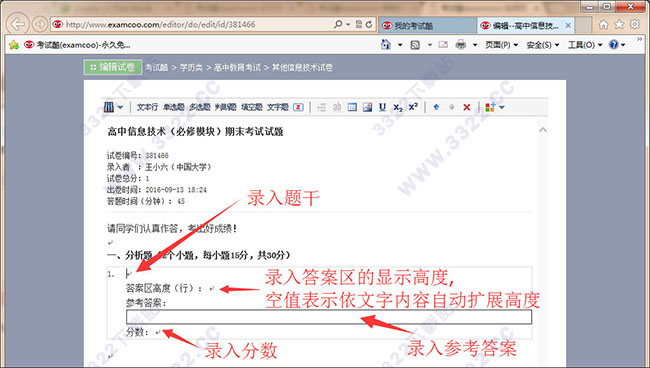This screenshot has height=368, width=650.
Task: Click the underline formatting icon
Action: (x=382, y=107)
